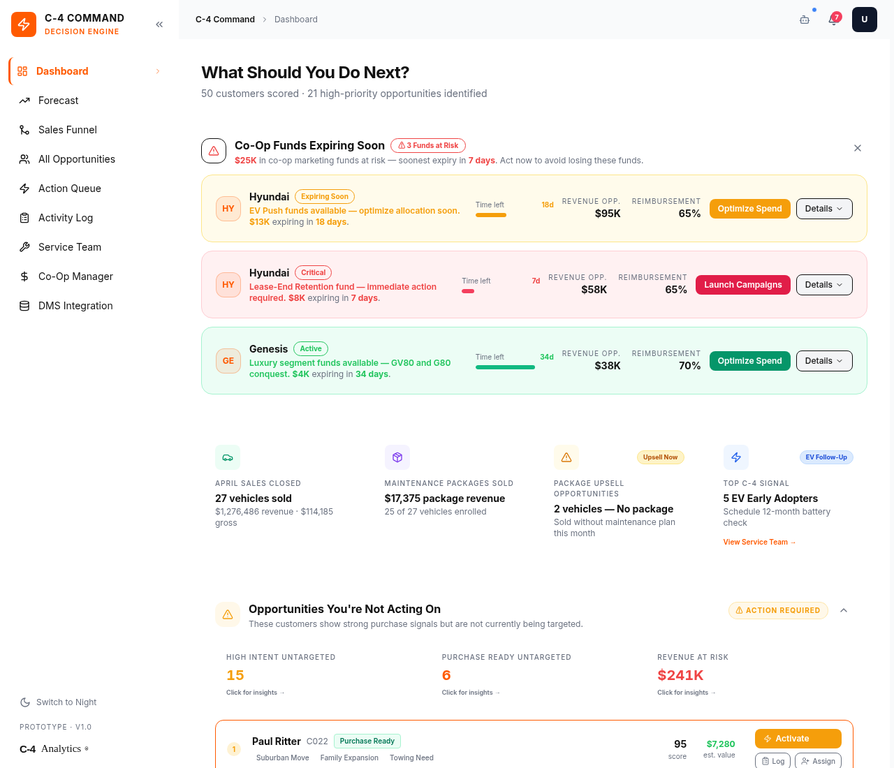The width and height of the screenshot is (894, 768).
Task: Click the C-4 Command lightning logo
Action: [23, 25]
